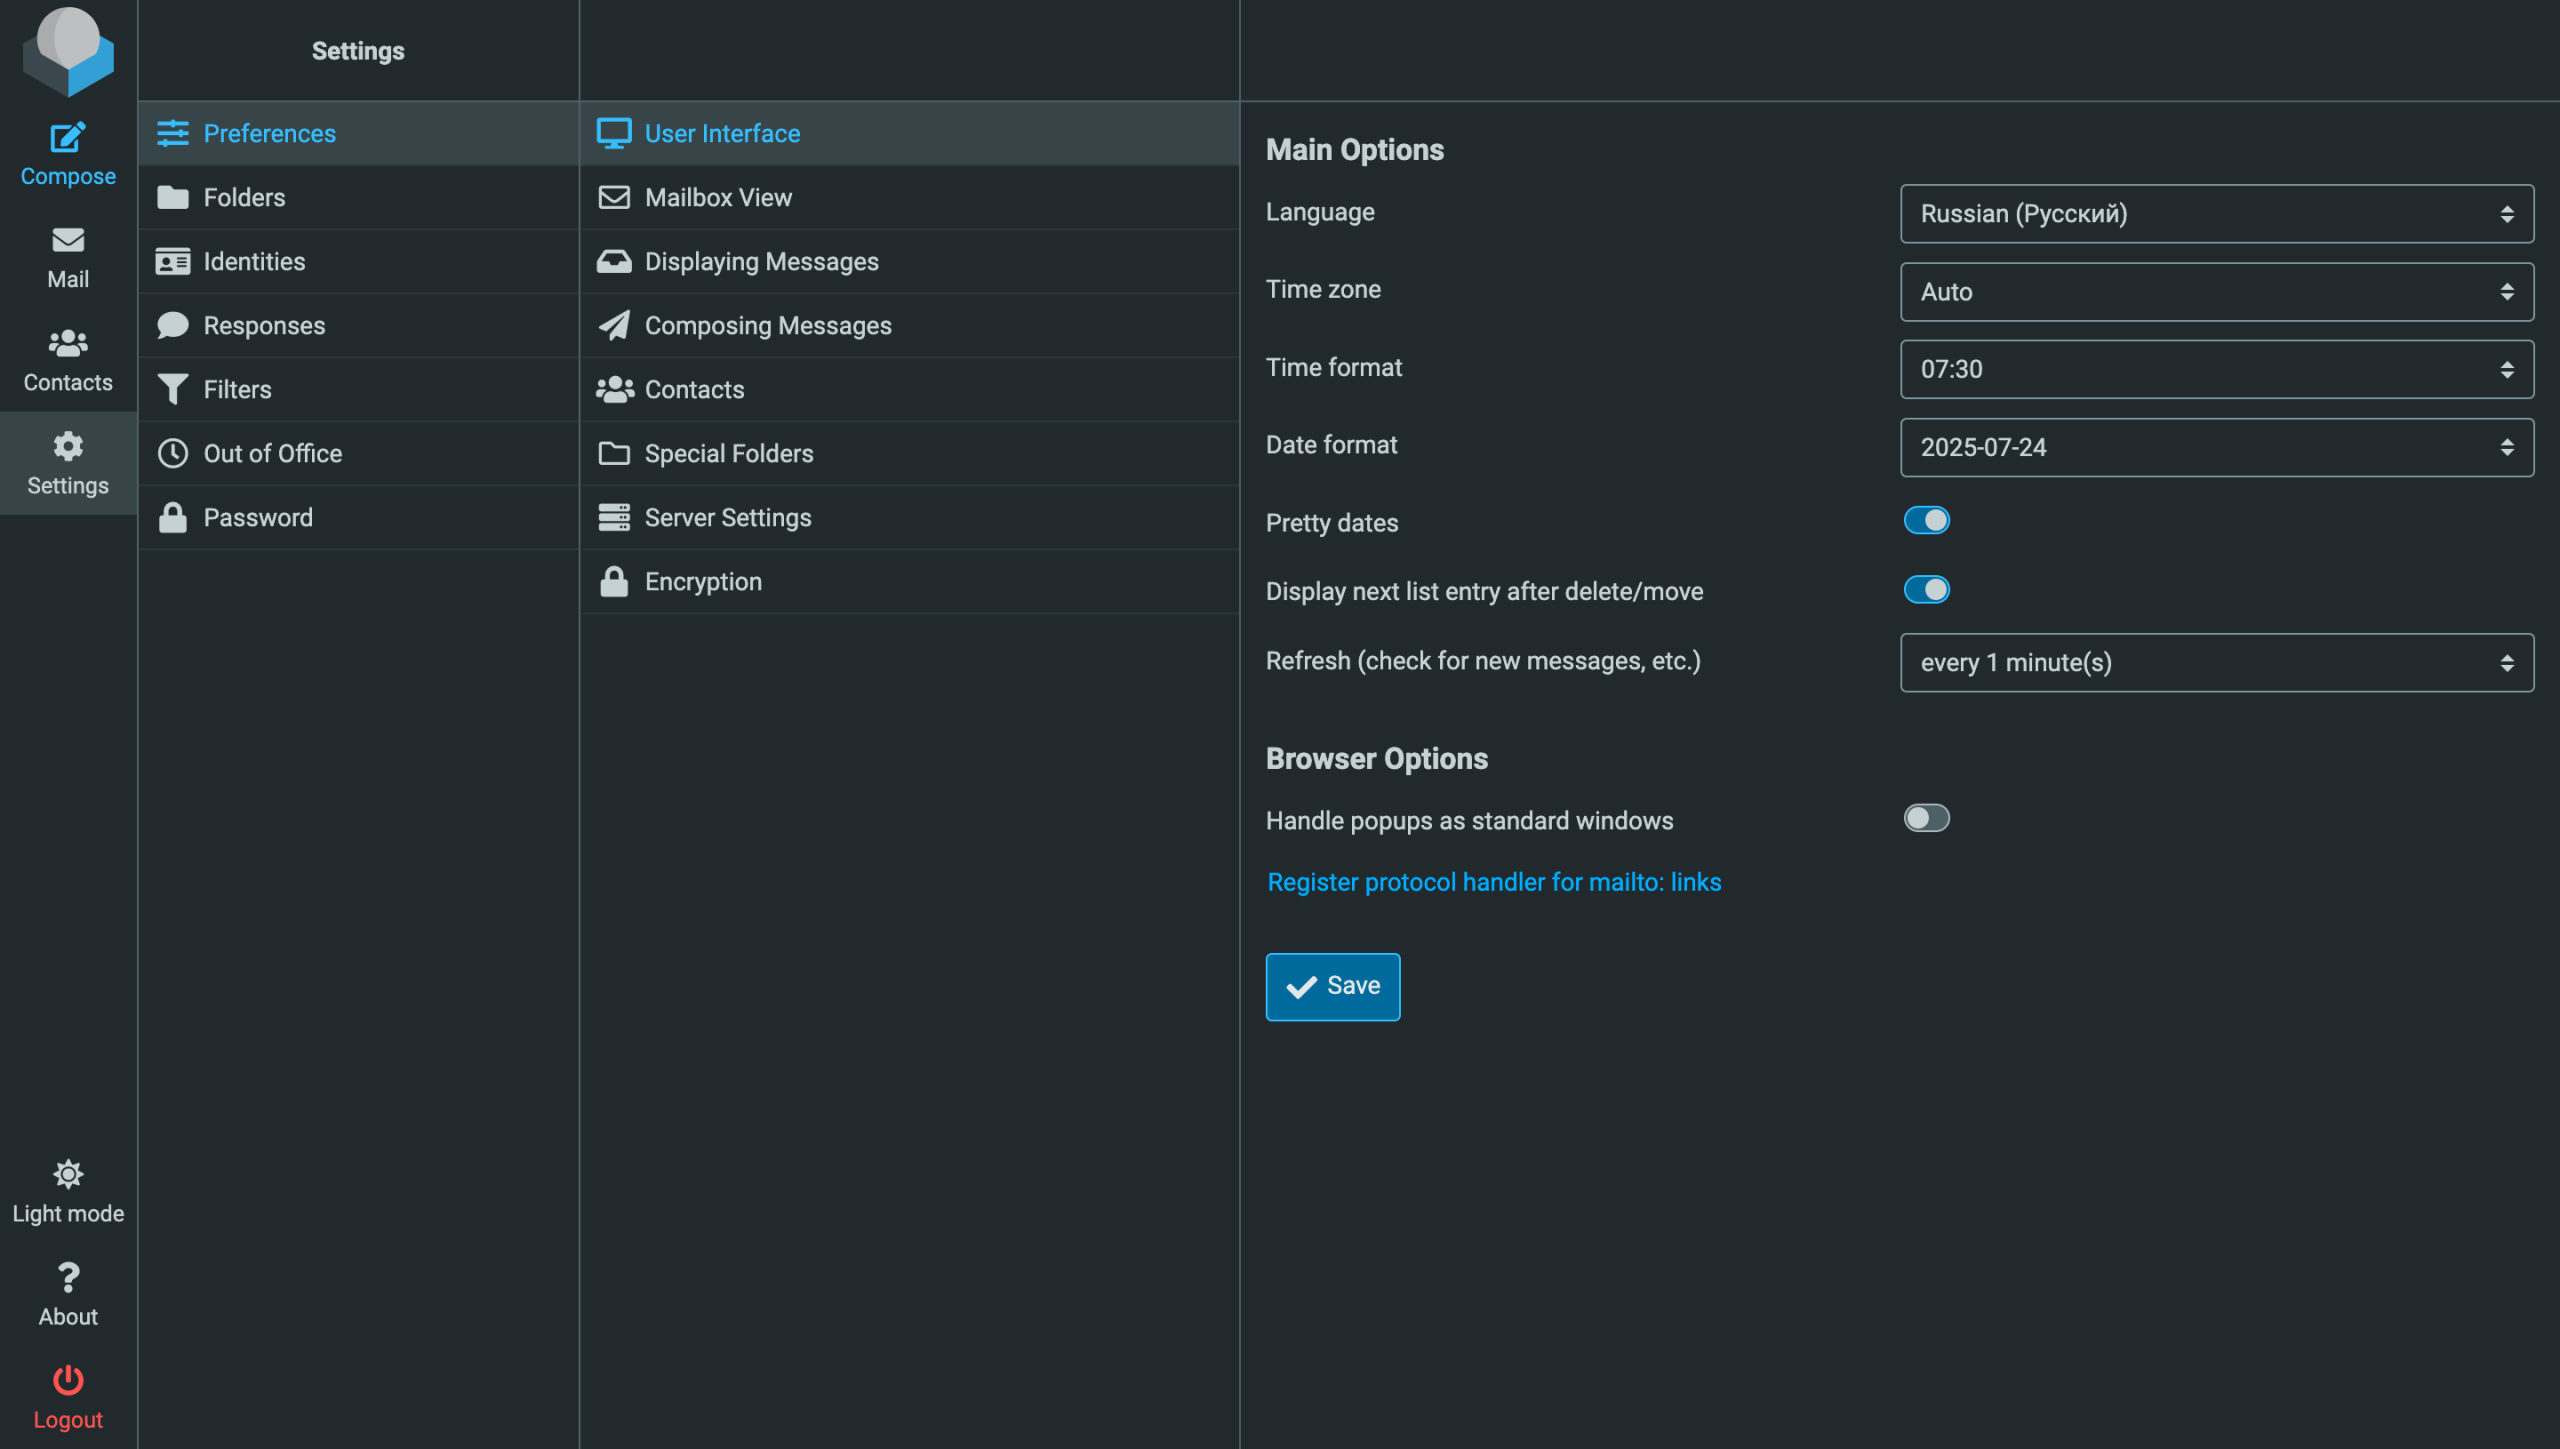
Task: Open User Interface section label
Action: 722,133
